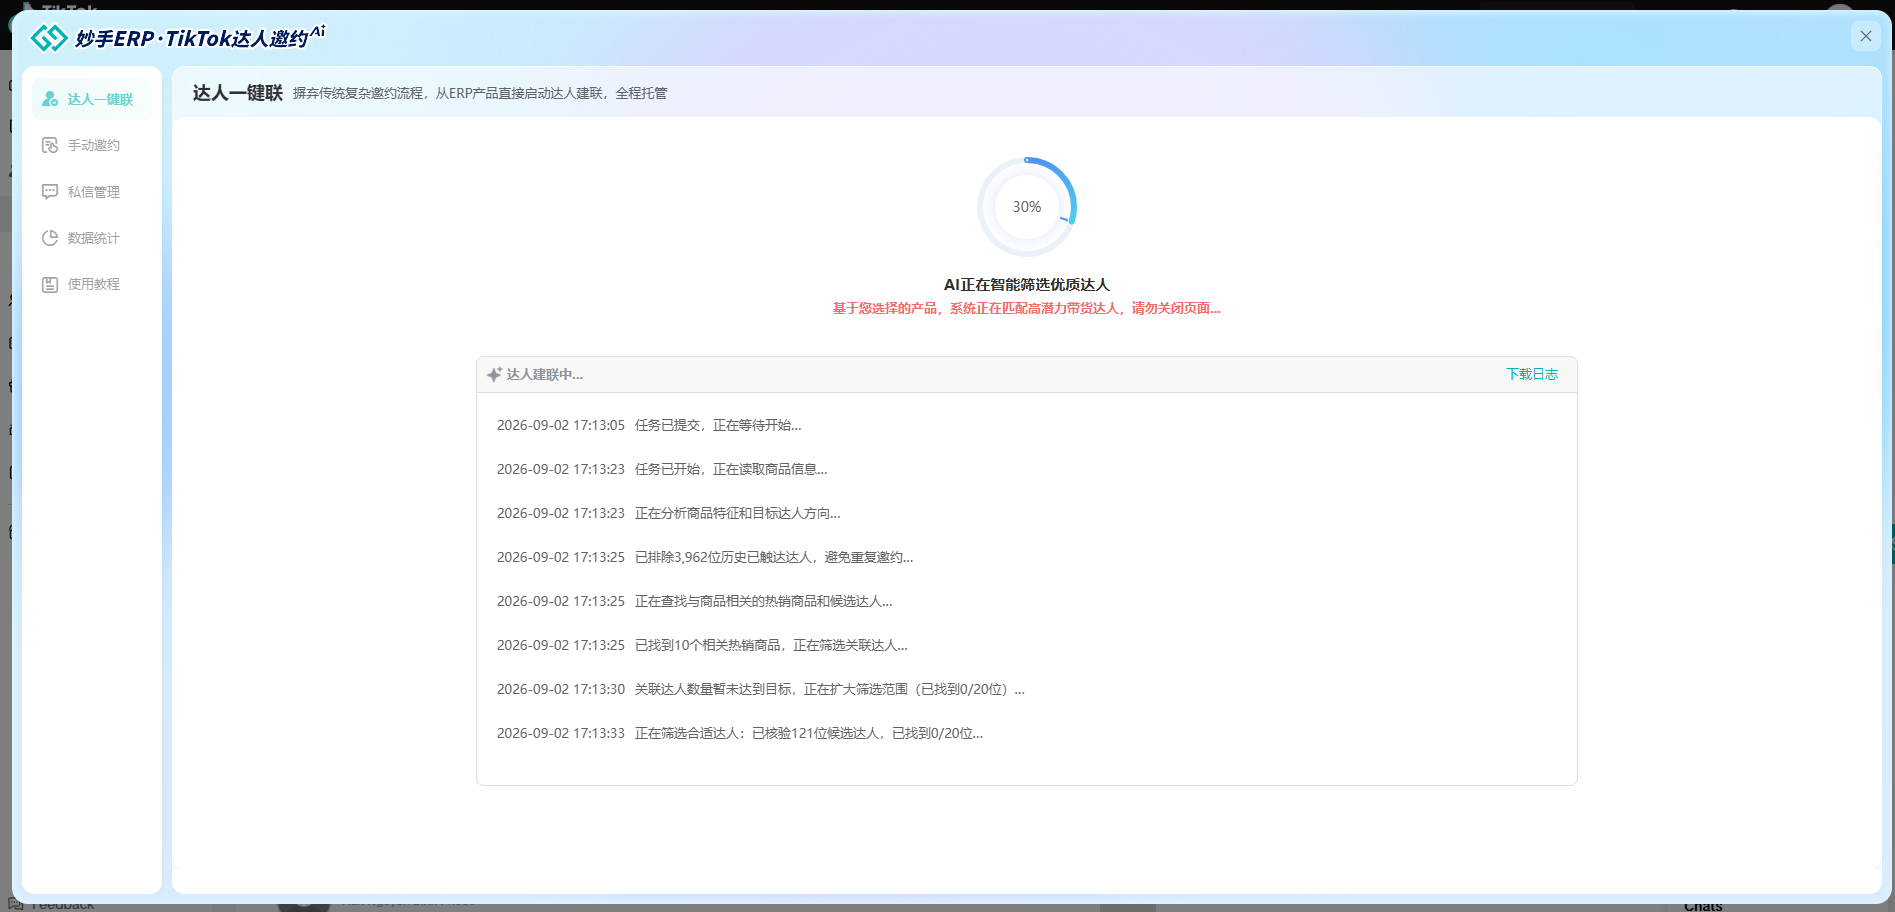1895x912 pixels.
Task: Click the 数据统计 pie chart icon
Action: [50, 238]
